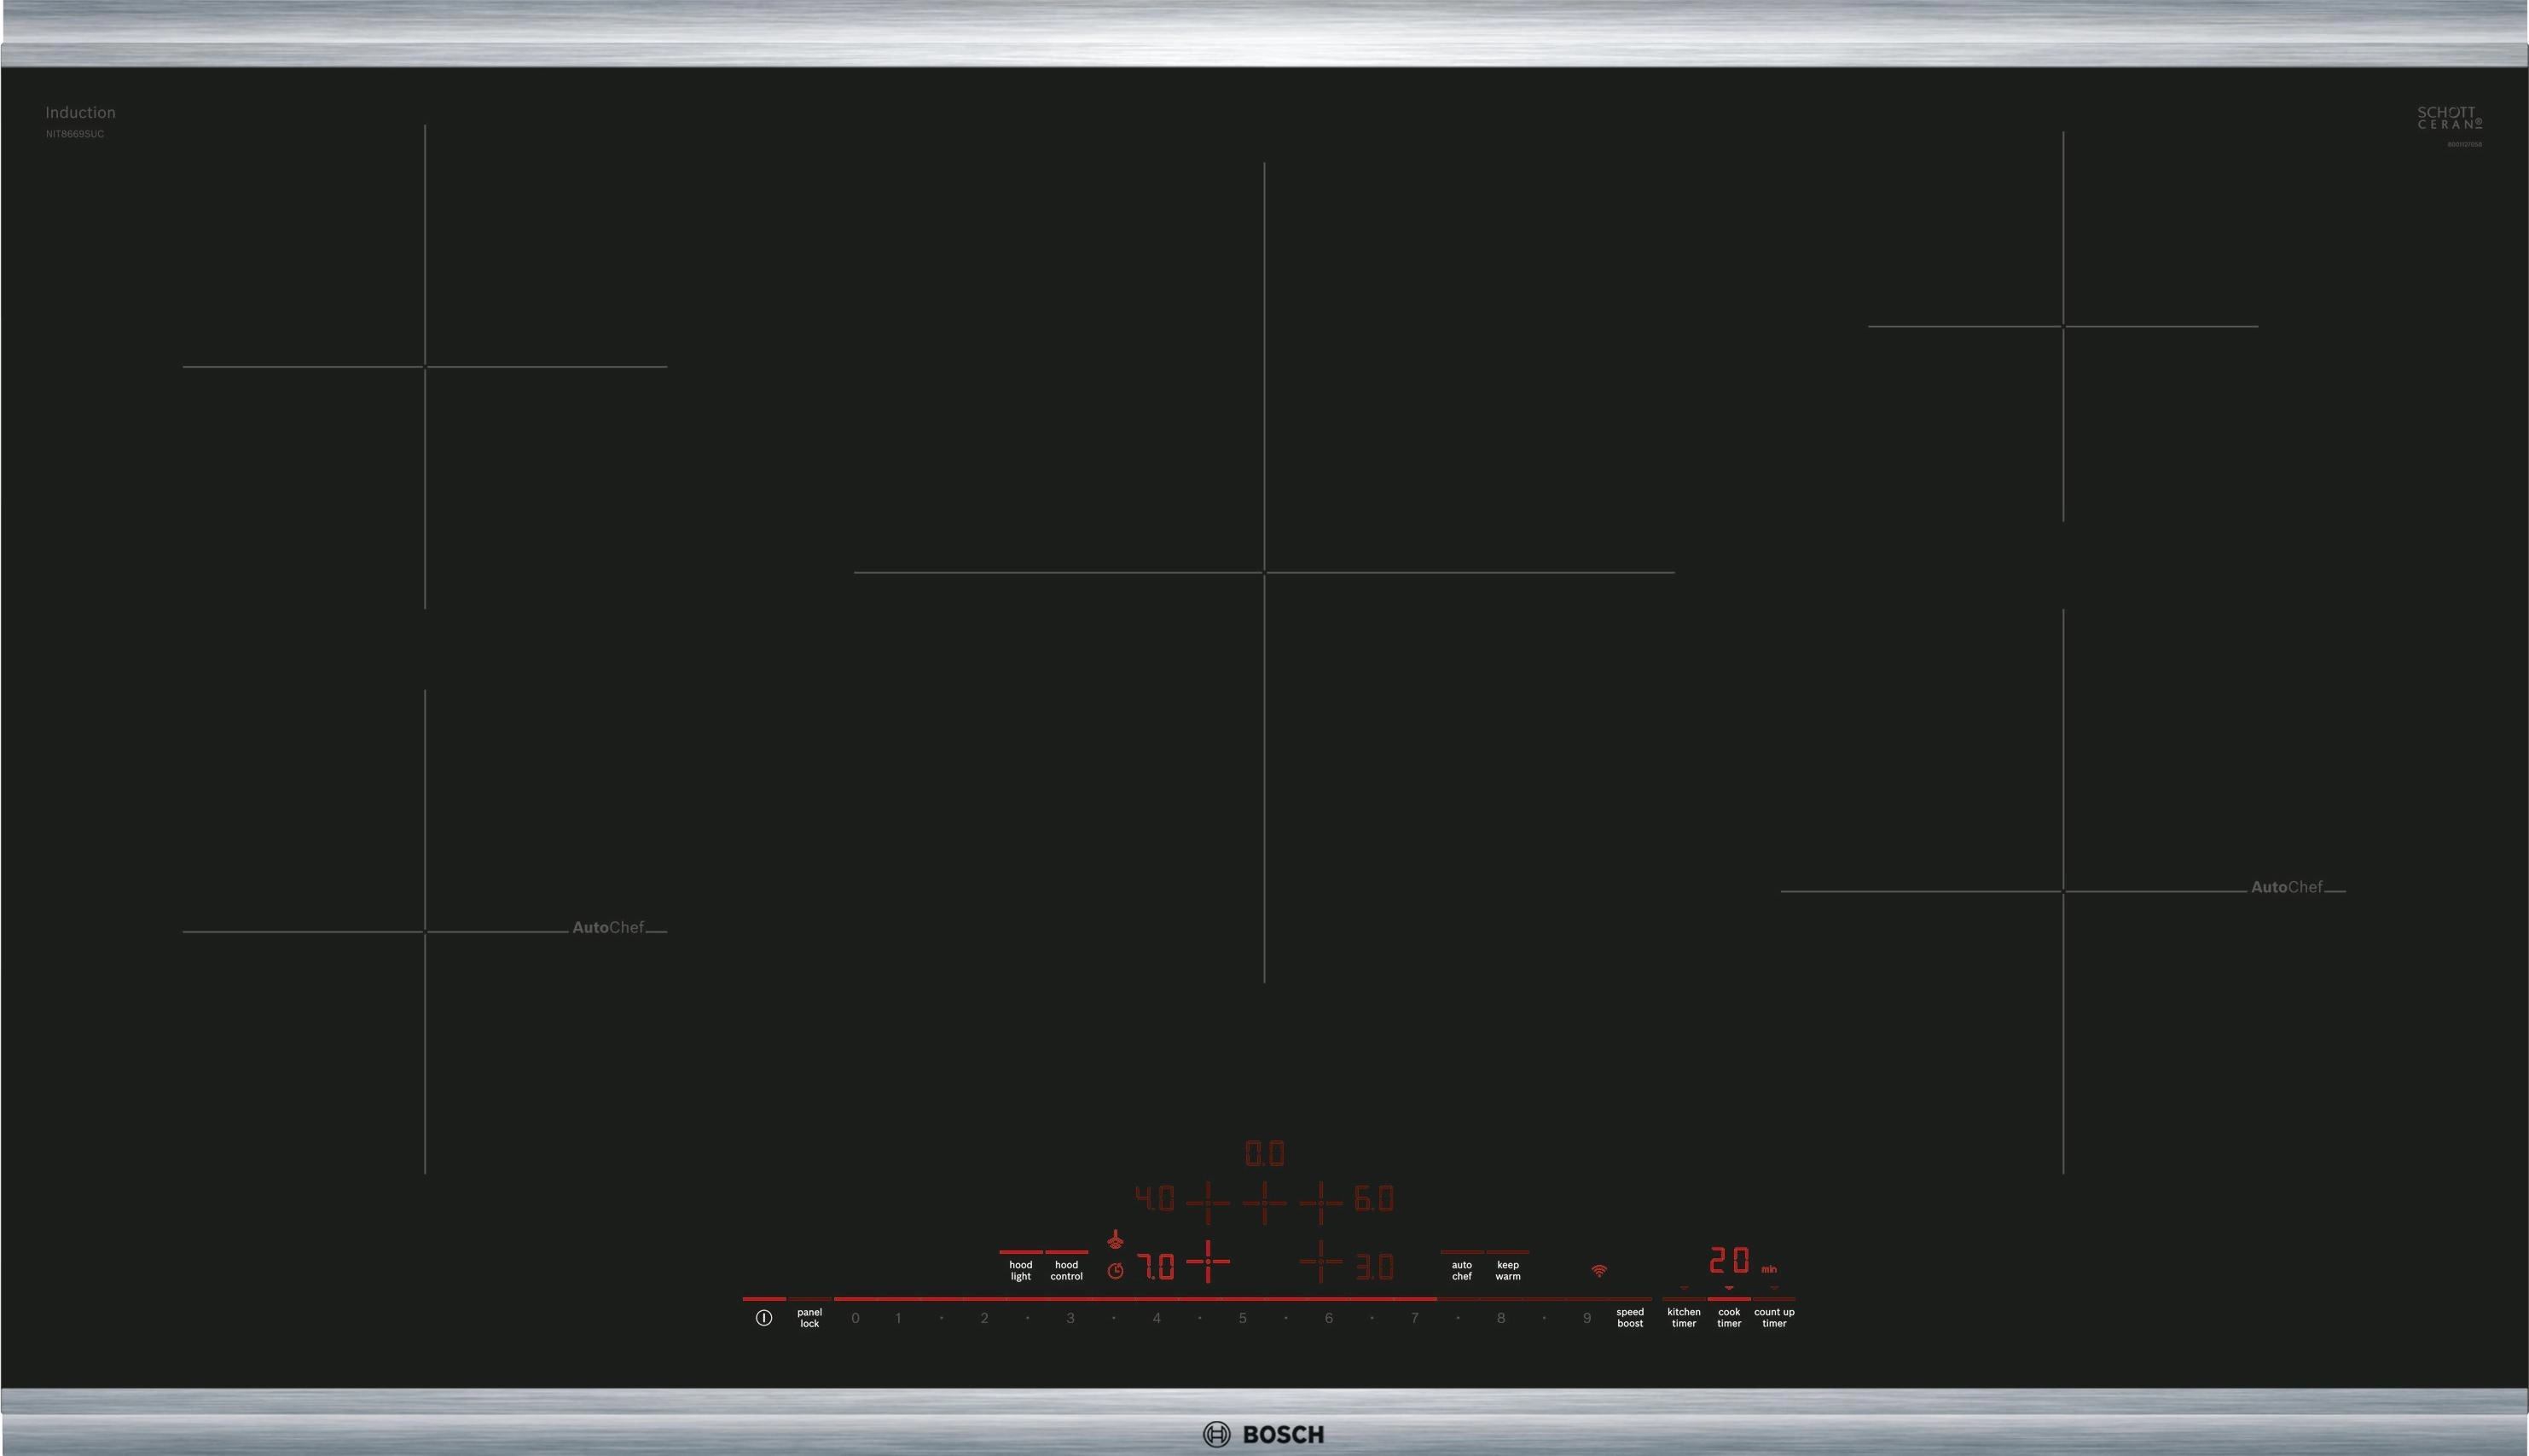Set power level slider to 9

pos(1586,1318)
